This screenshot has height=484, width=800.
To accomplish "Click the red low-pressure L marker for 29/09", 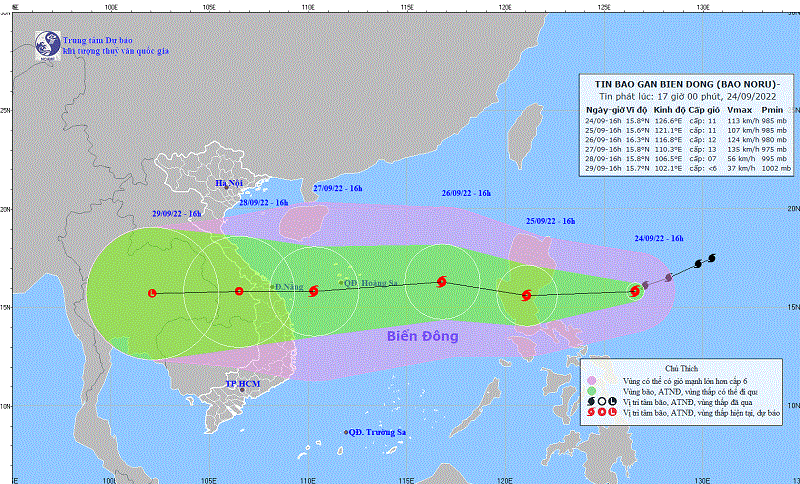I will pyautogui.click(x=152, y=293).
